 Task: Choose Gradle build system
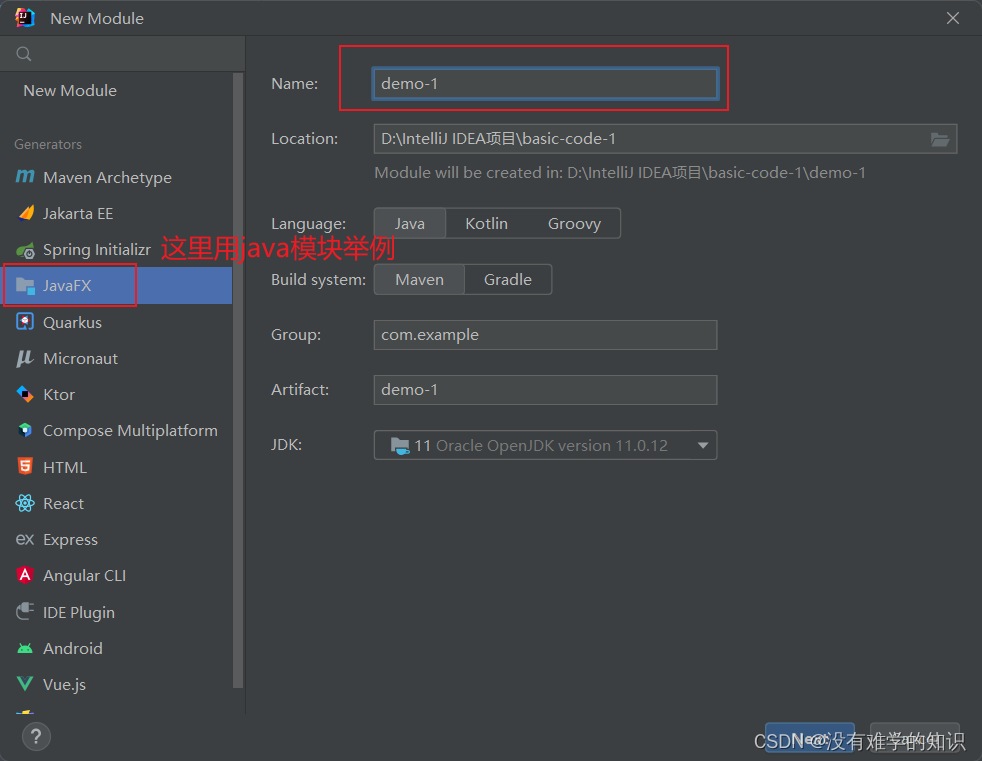tap(508, 279)
